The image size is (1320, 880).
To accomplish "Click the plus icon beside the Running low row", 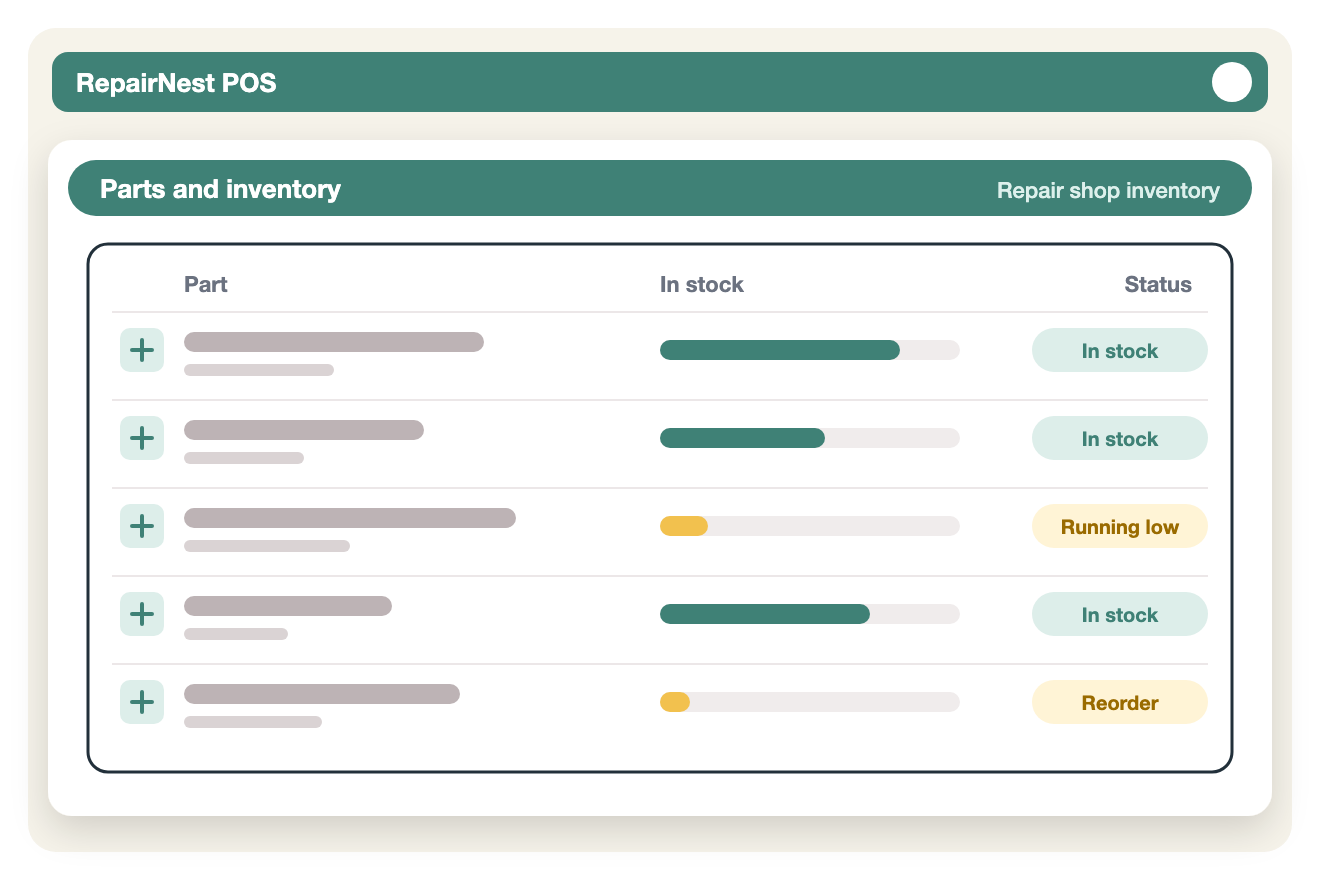I will point(142,526).
